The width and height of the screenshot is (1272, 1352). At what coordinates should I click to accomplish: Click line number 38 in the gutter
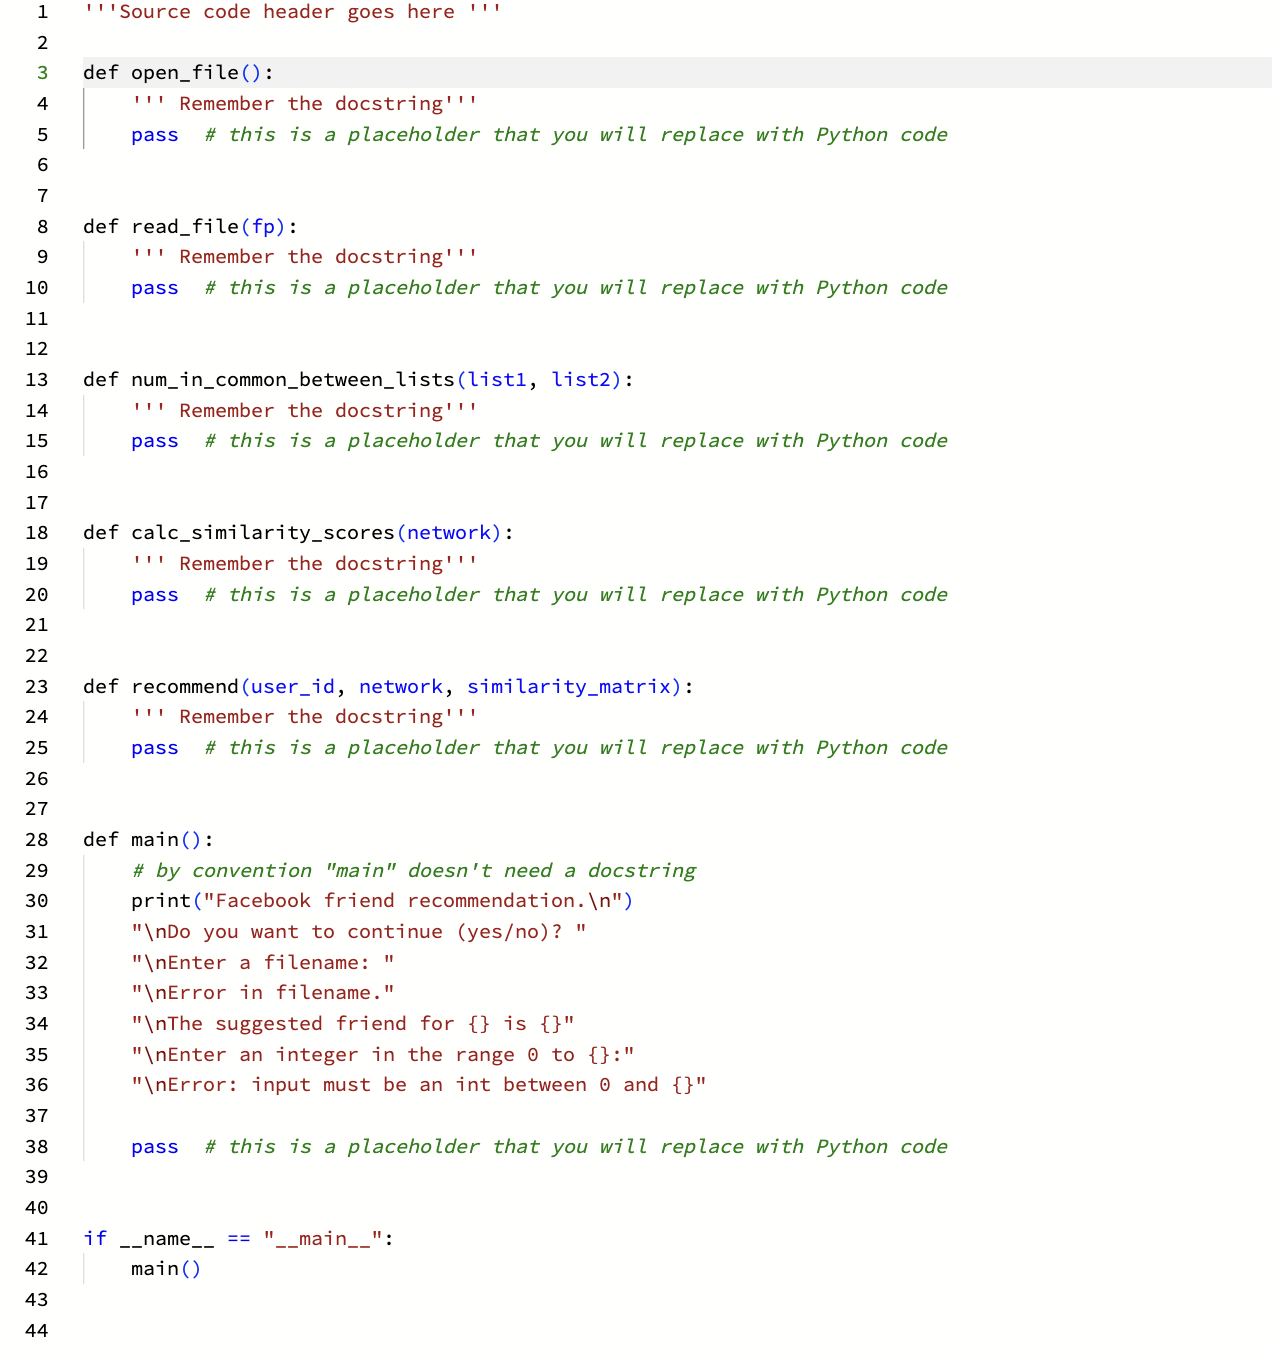(36, 1146)
